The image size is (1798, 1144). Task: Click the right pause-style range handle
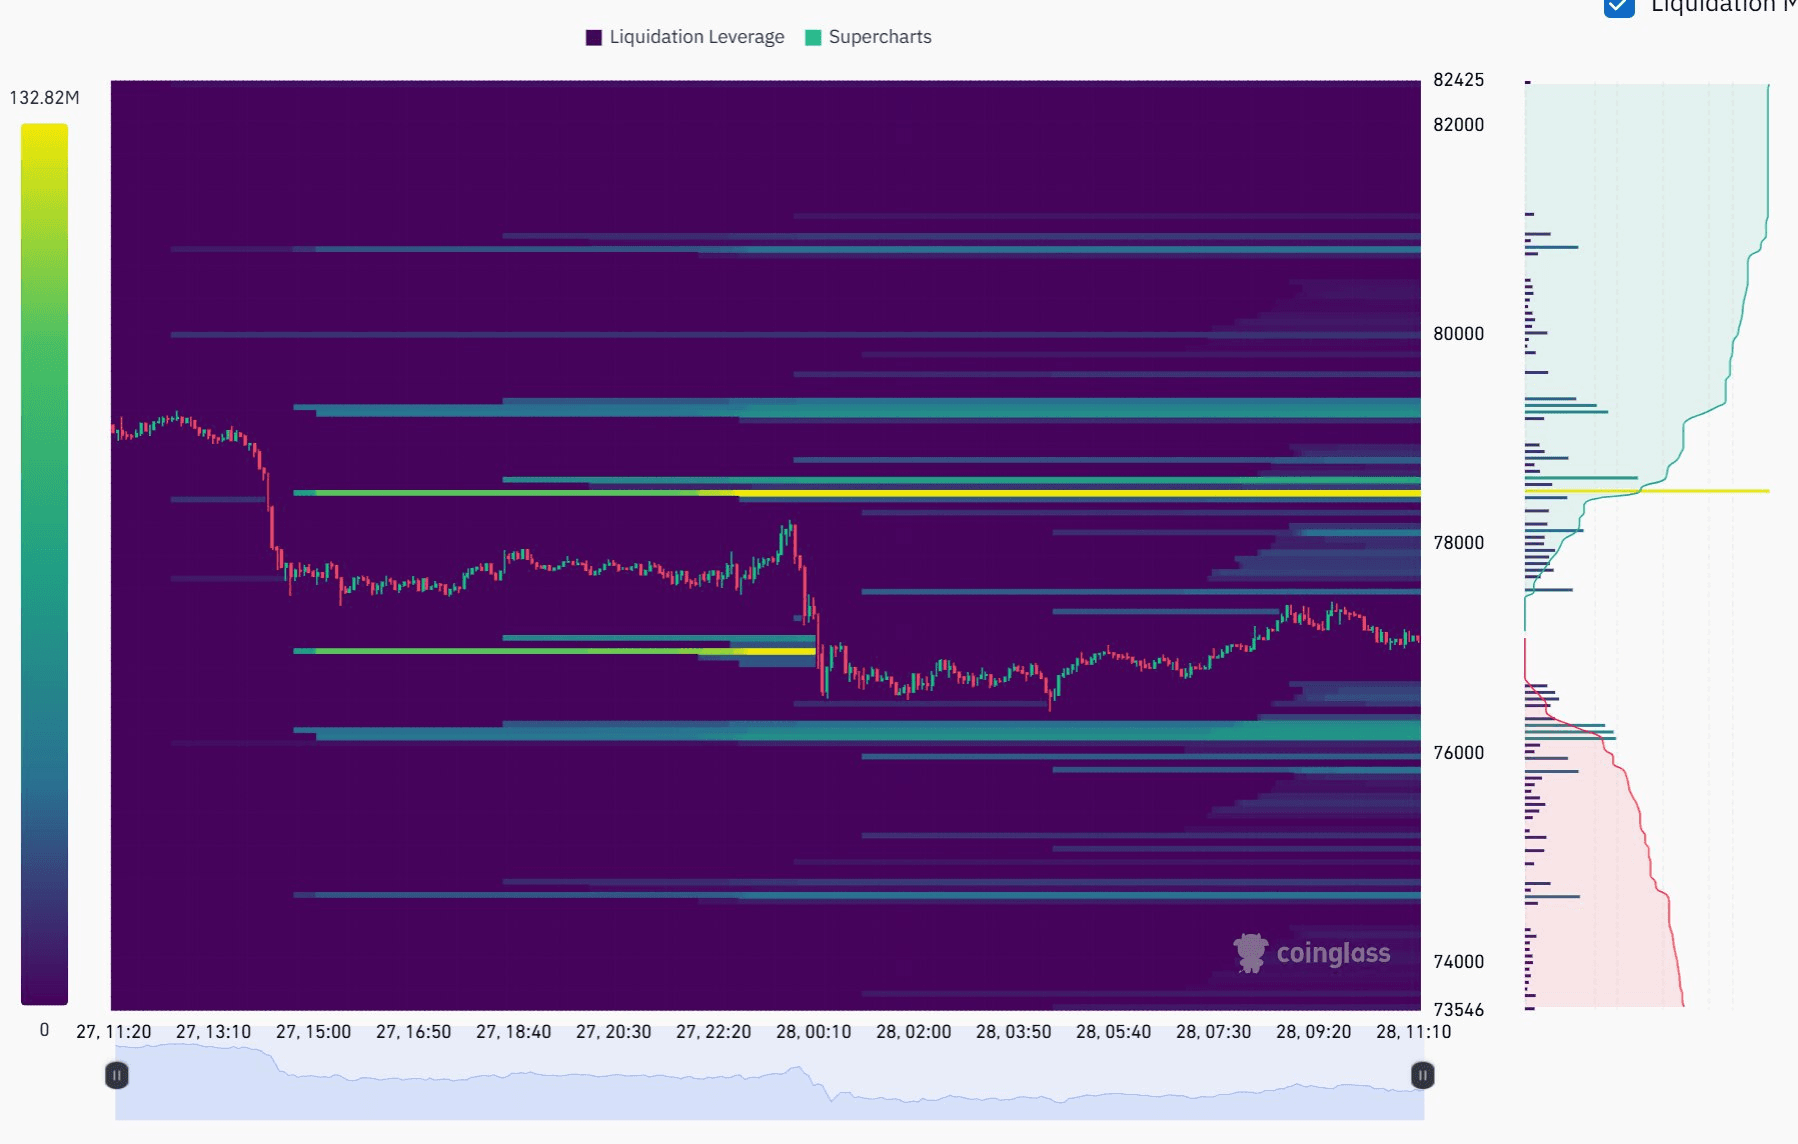(x=1421, y=1076)
